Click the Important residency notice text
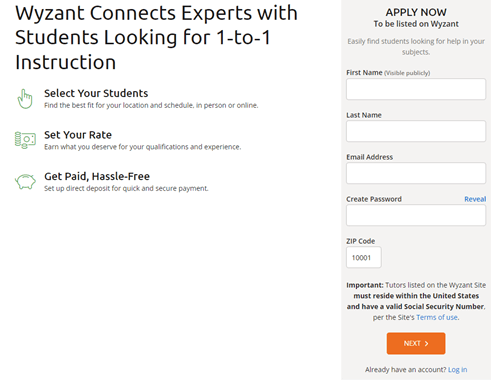 [x=416, y=301]
